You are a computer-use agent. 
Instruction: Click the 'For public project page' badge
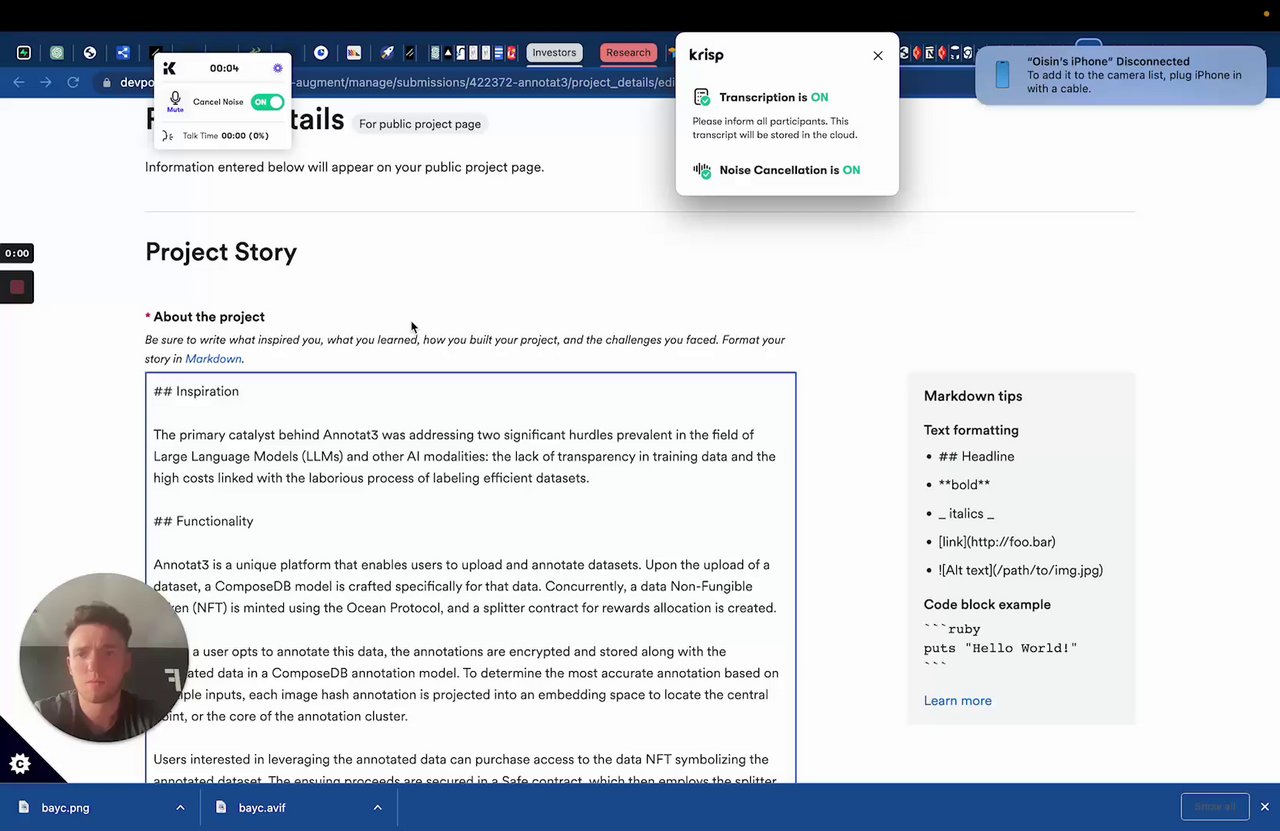pyautogui.click(x=420, y=124)
